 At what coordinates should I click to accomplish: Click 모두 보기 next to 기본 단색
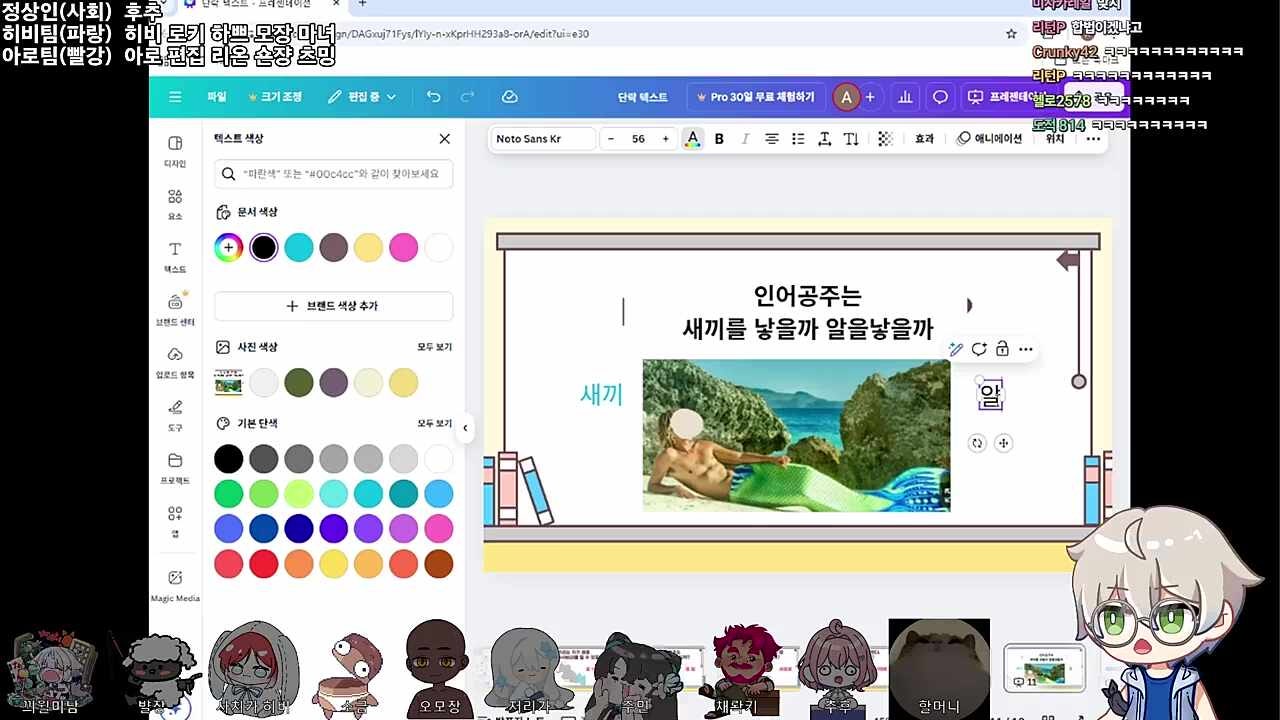tap(435, 424)
